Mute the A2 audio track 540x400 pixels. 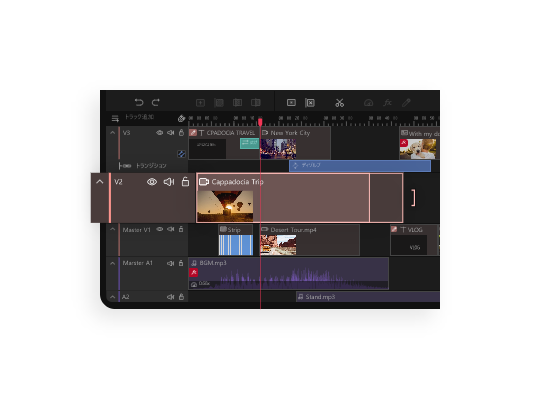(171, 297)
